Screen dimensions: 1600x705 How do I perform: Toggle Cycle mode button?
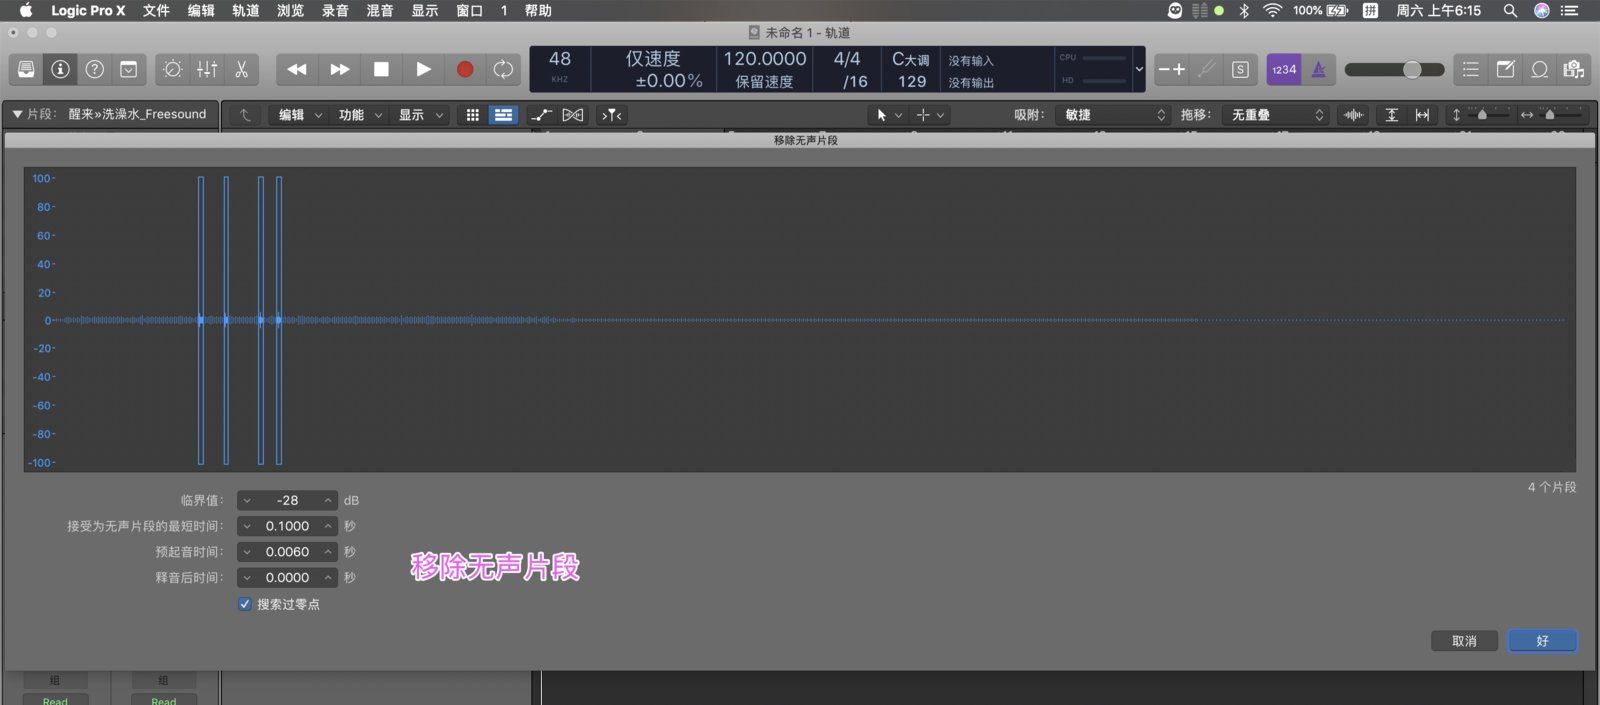503,69
